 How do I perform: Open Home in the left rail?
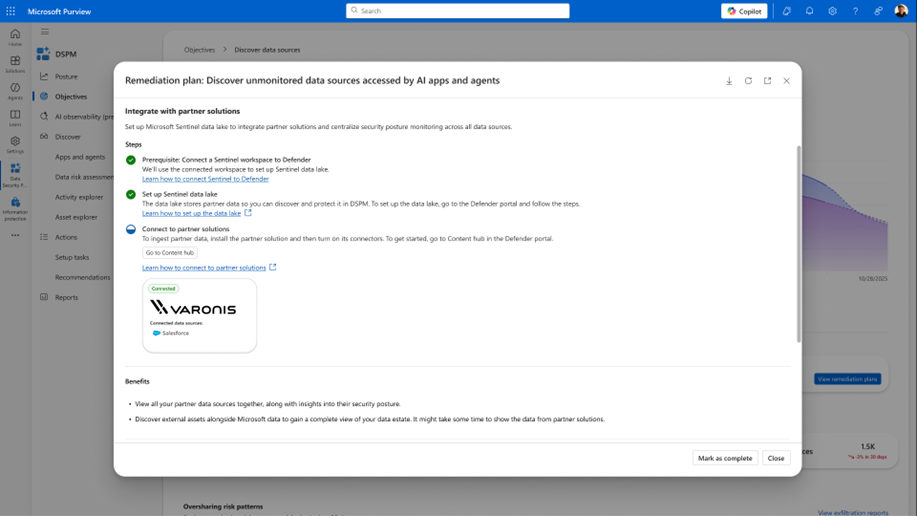point(15,37)
